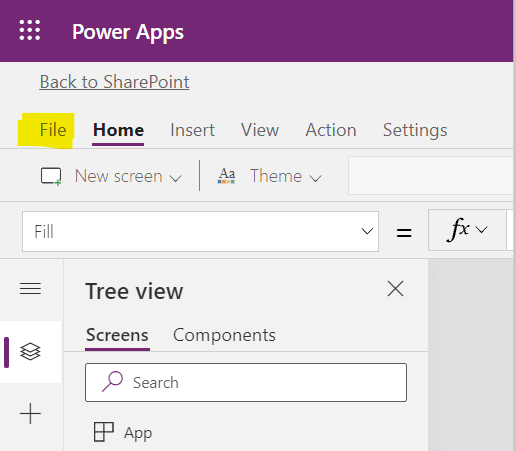Expand the Theme dropdown arrow
Image resolution: width=516 pixels, height=451 pixels.
[315, 178]
